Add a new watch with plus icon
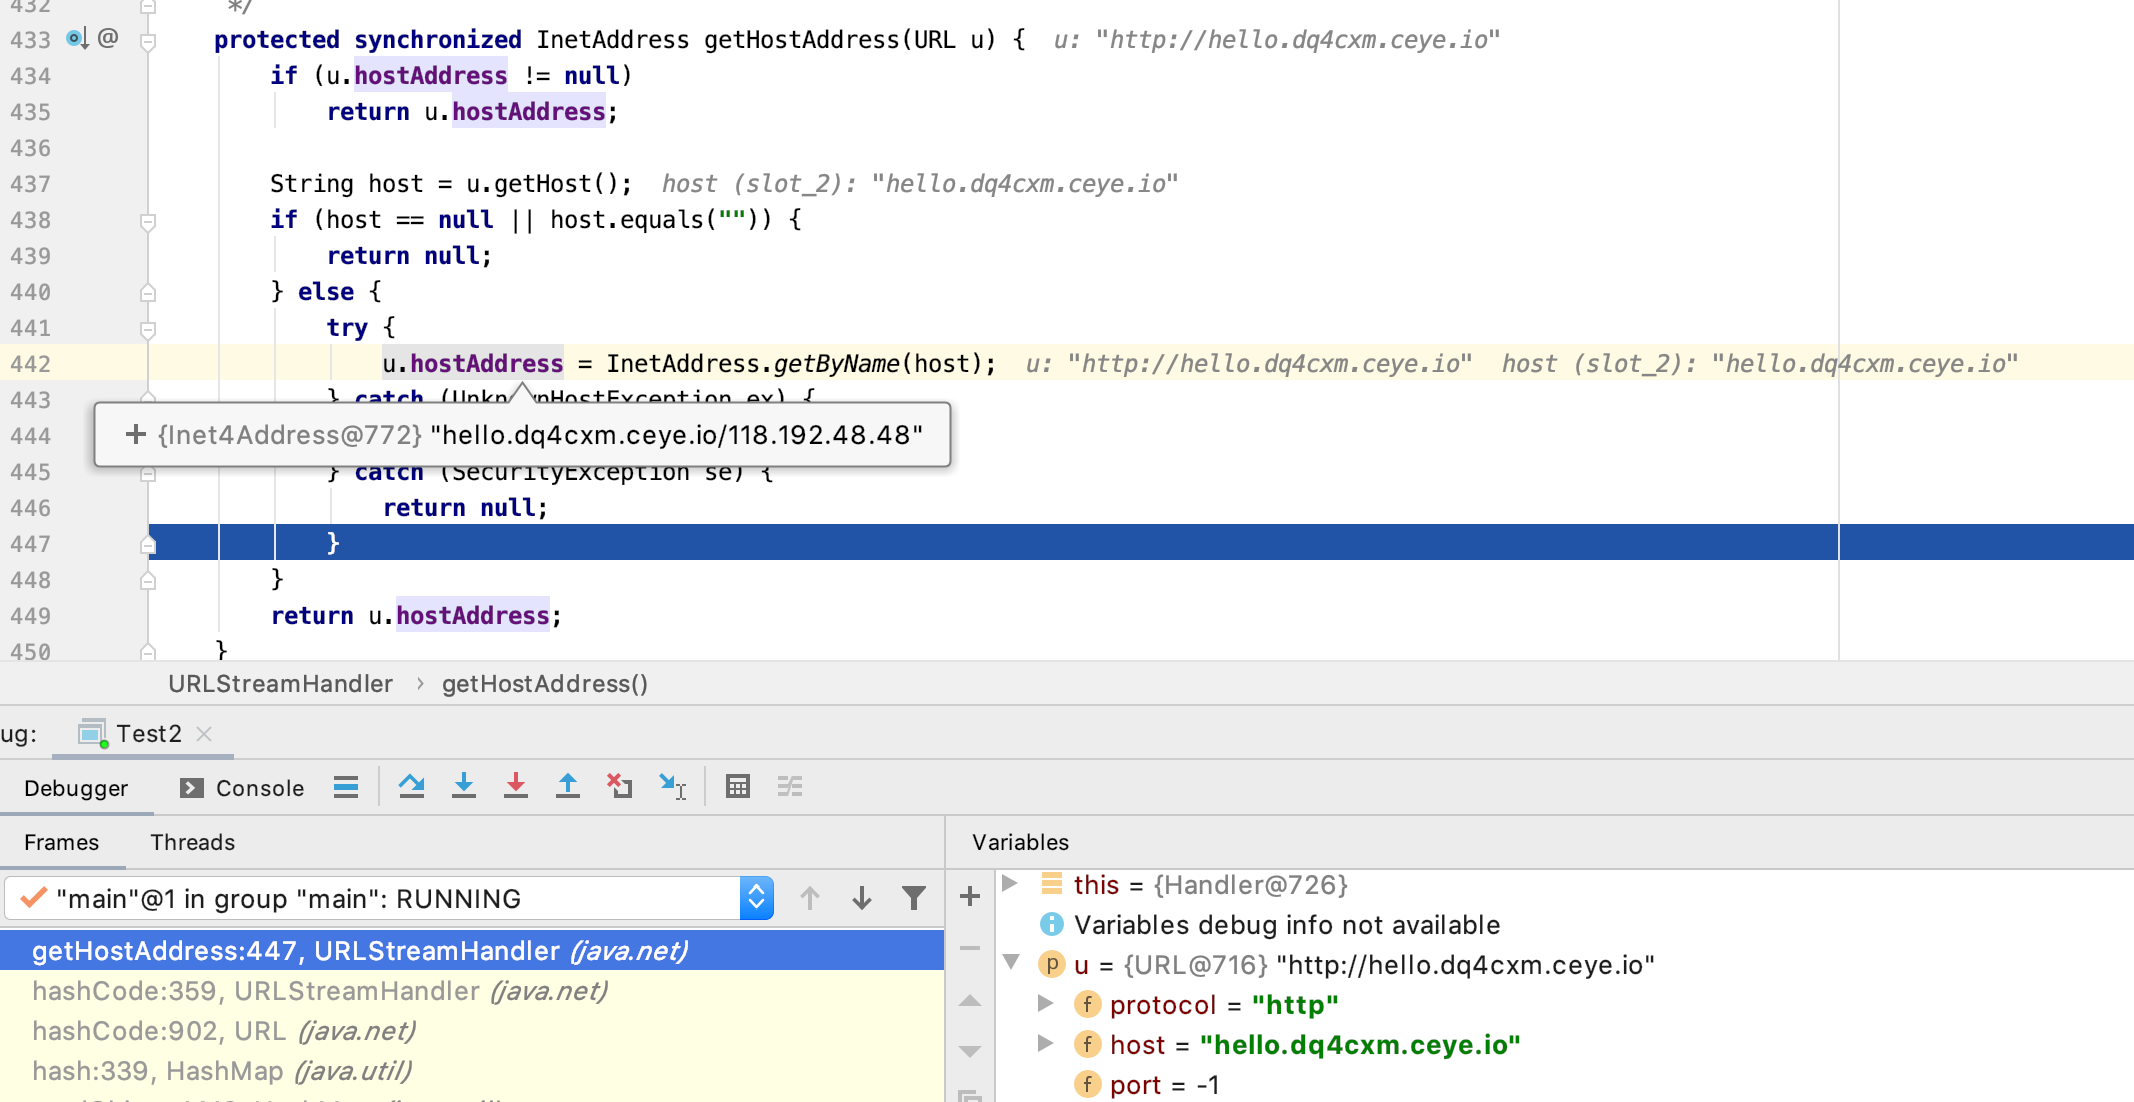The image size is (2134, 1102). point(970,896)
